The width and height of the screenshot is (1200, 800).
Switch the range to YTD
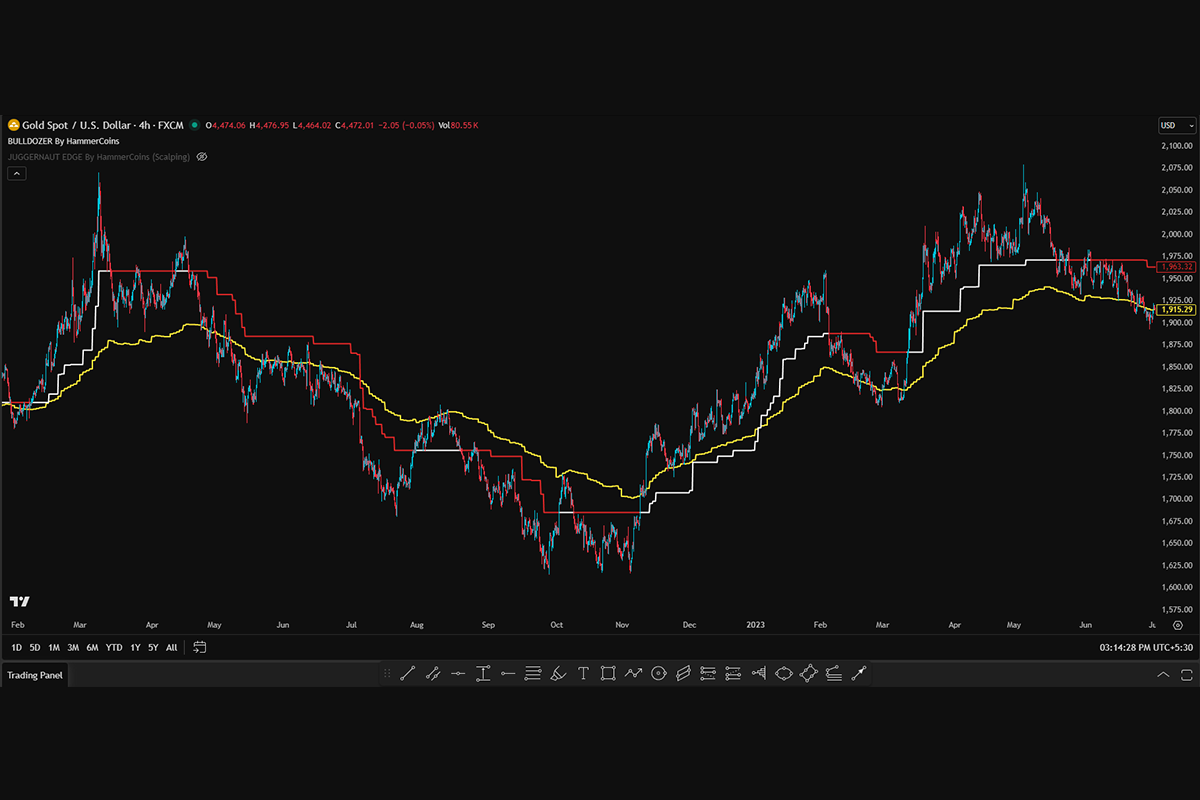(x=114, y=647)
